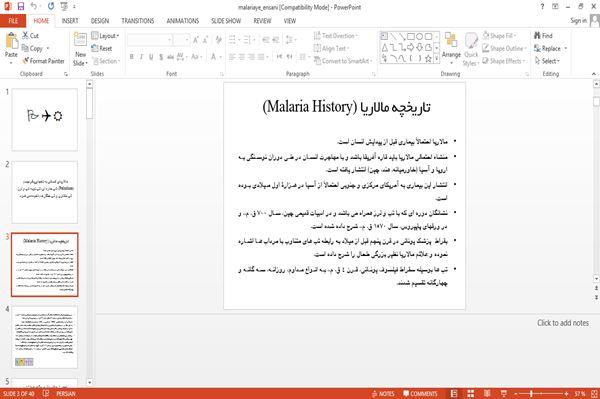This screenshot has width=600, height=399.
Task: Click the Paste clipboard icon
Action: point(11,41)
